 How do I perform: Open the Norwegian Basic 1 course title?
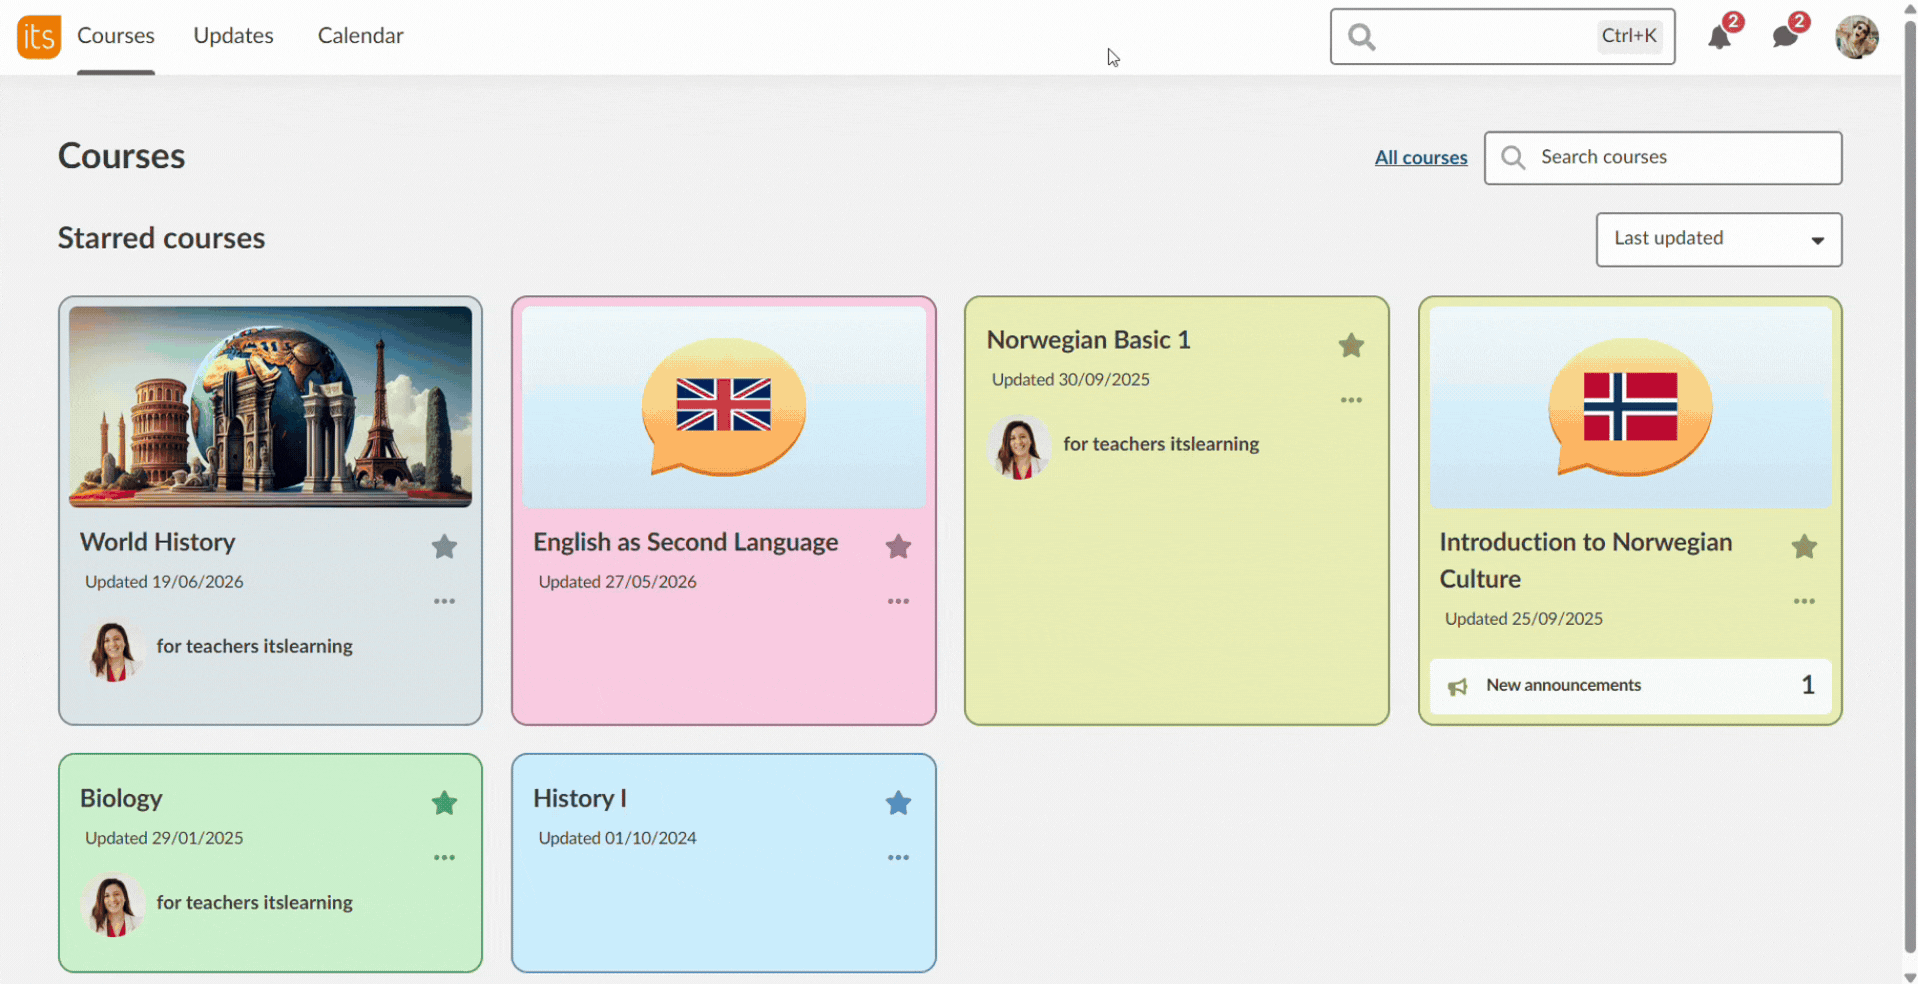point(1088,340)
